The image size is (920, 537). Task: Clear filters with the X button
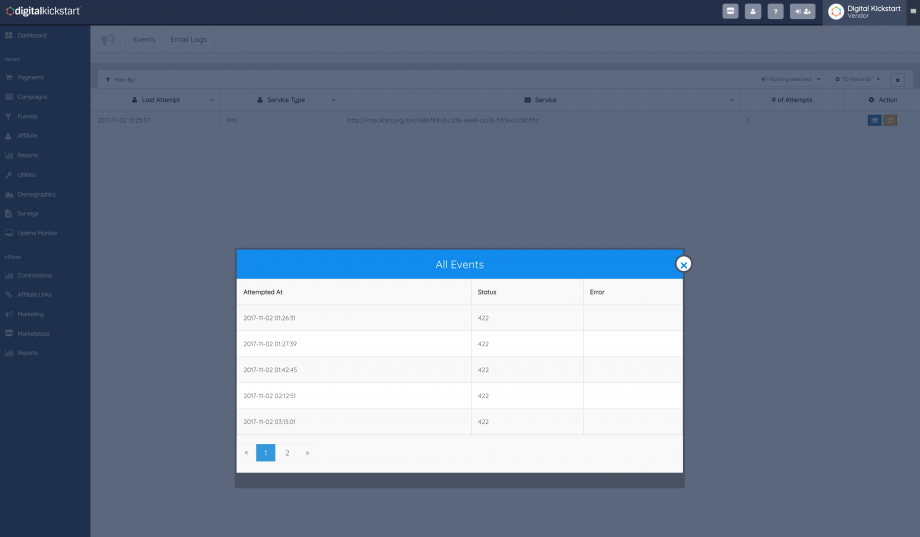point(897,79)
